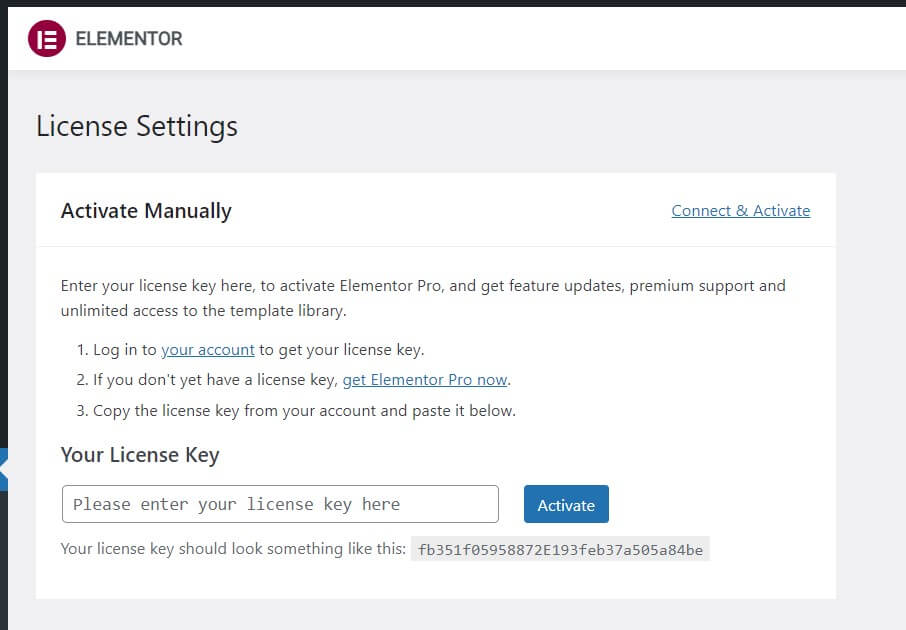Click the ELEMENTOR brand name text
The height and width of the screenshot is (630, 906).
tap(129, 39)
